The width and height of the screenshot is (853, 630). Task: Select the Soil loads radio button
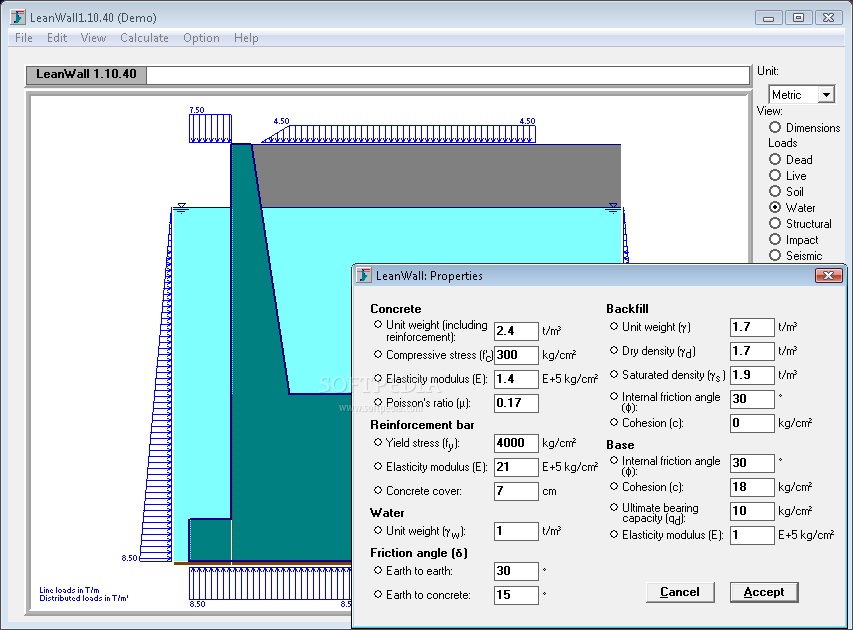(x=775, y=192)
